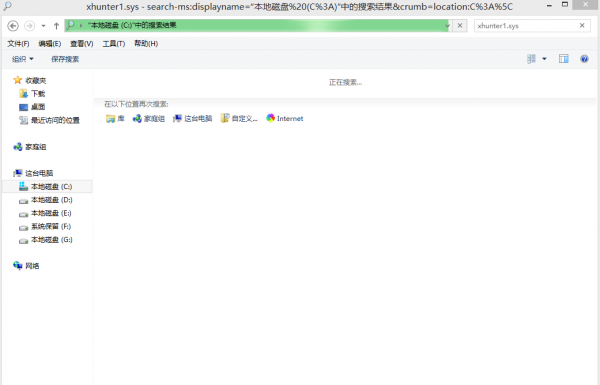Screen dimensions: 600x385
Task: Select 这台电脑 in the navigation pane
Action: coord(33,173)
